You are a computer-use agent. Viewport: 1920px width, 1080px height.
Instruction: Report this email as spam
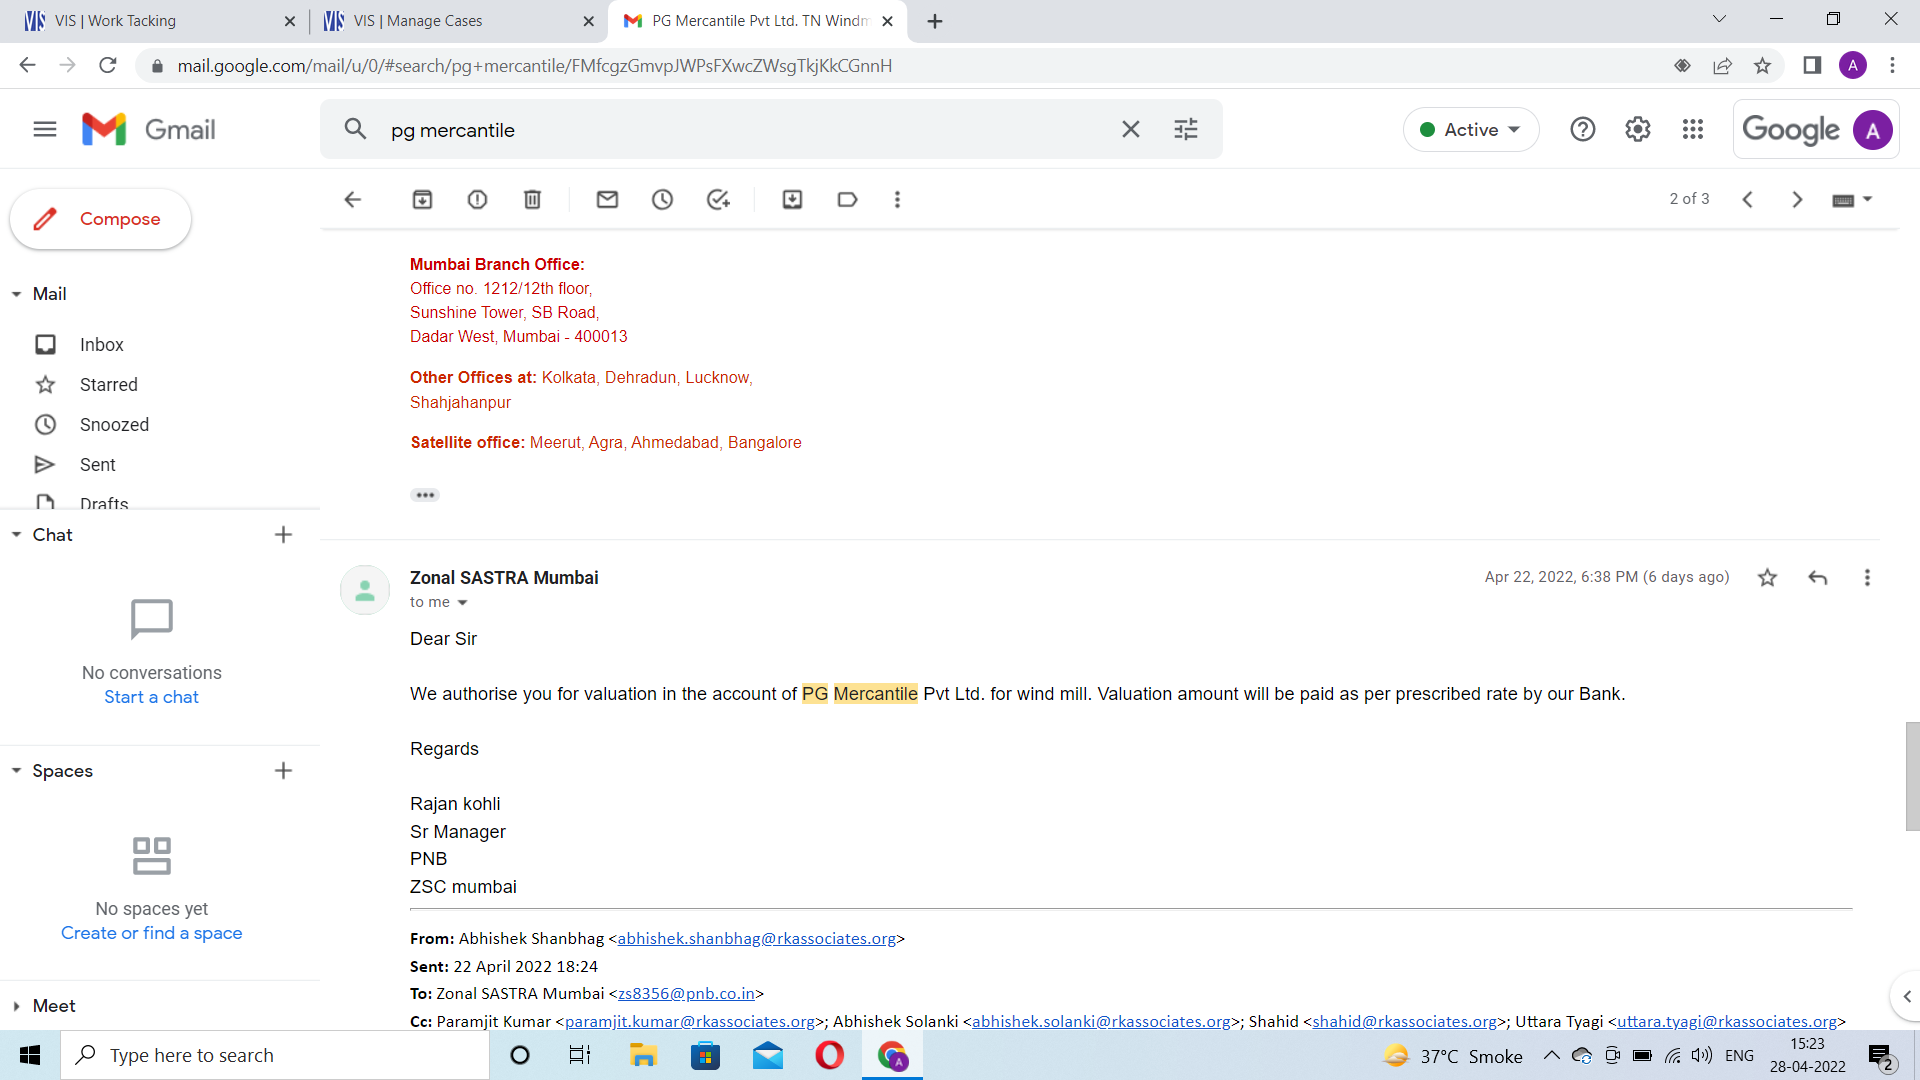477,199
